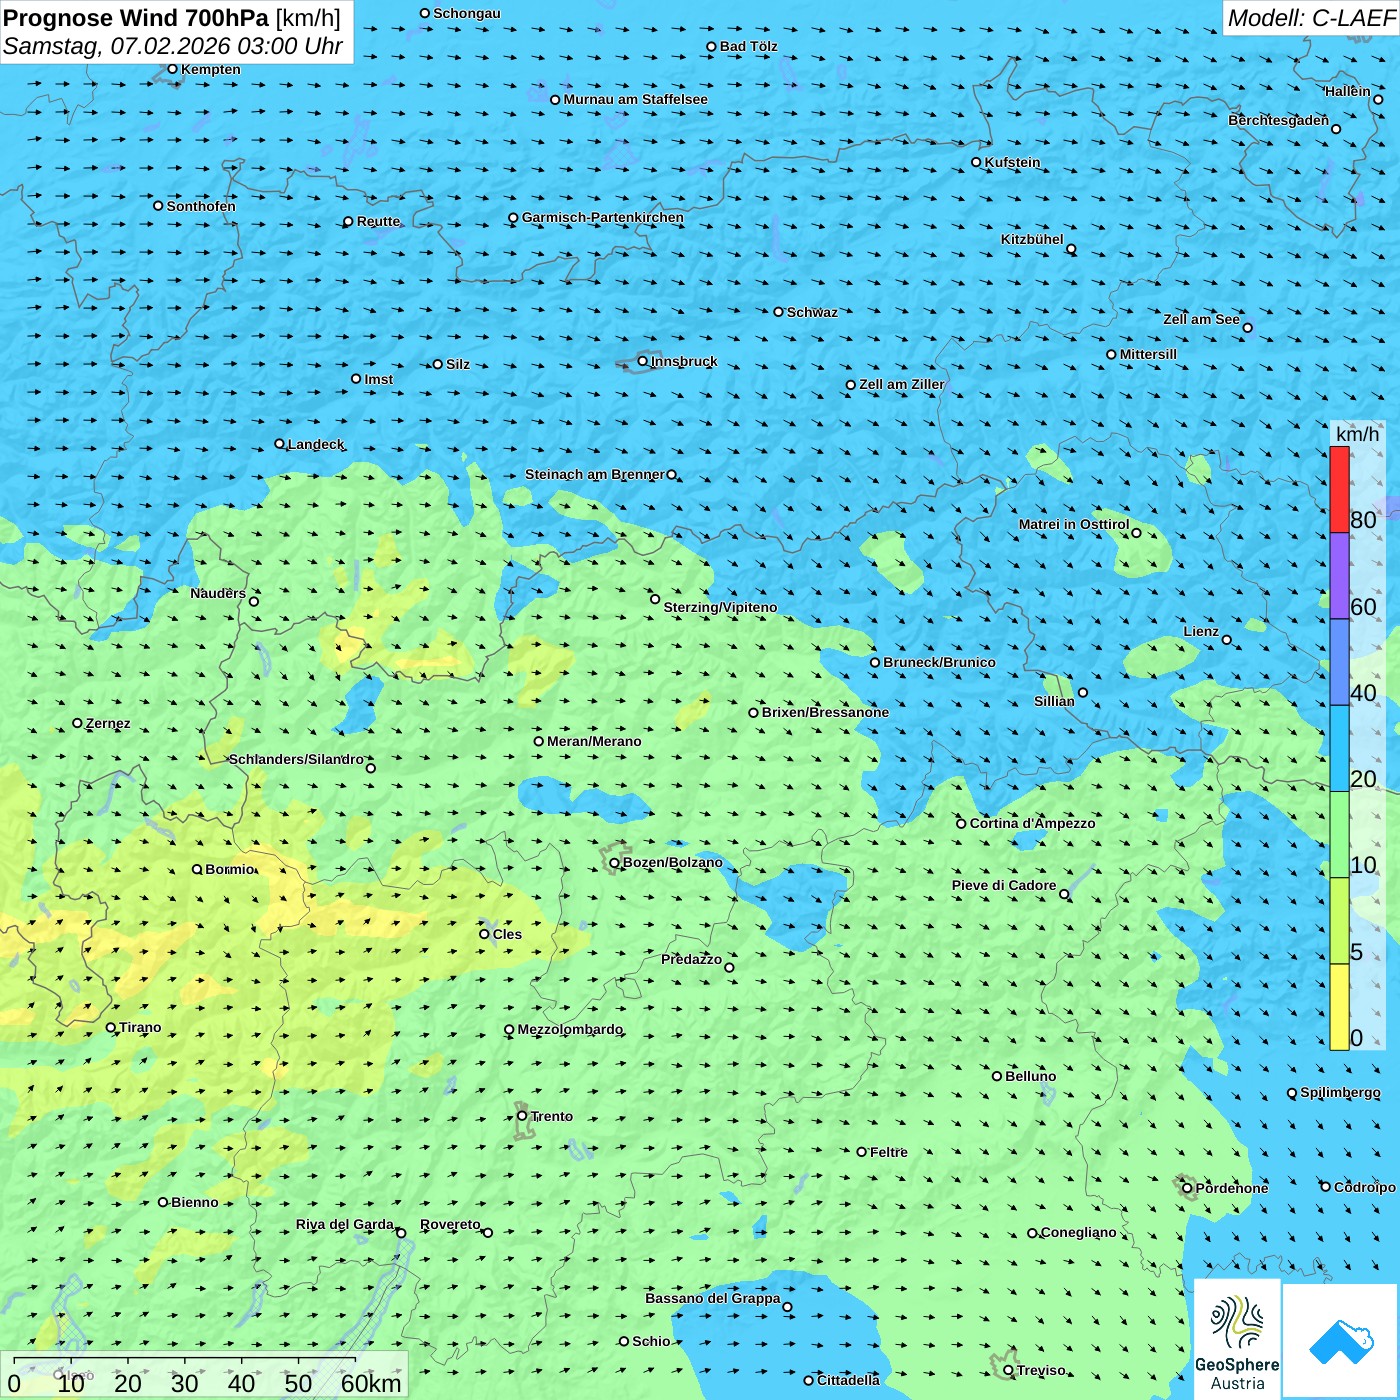This screenshot has width=1400, height=1400.
Task: Click the 'Bad Tölz' label
Action: tap(749, 46)
